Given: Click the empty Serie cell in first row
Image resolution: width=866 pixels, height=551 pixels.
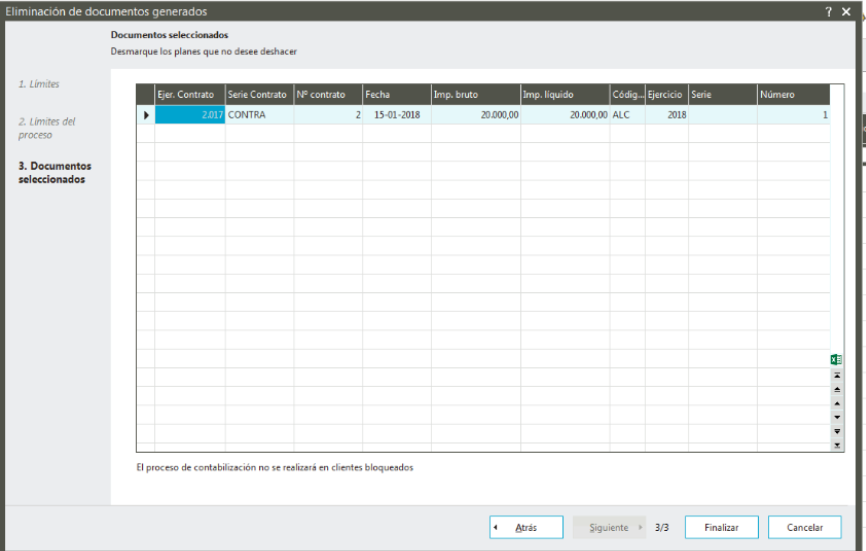Looking at the screenshot, I should tap(723, 115).
